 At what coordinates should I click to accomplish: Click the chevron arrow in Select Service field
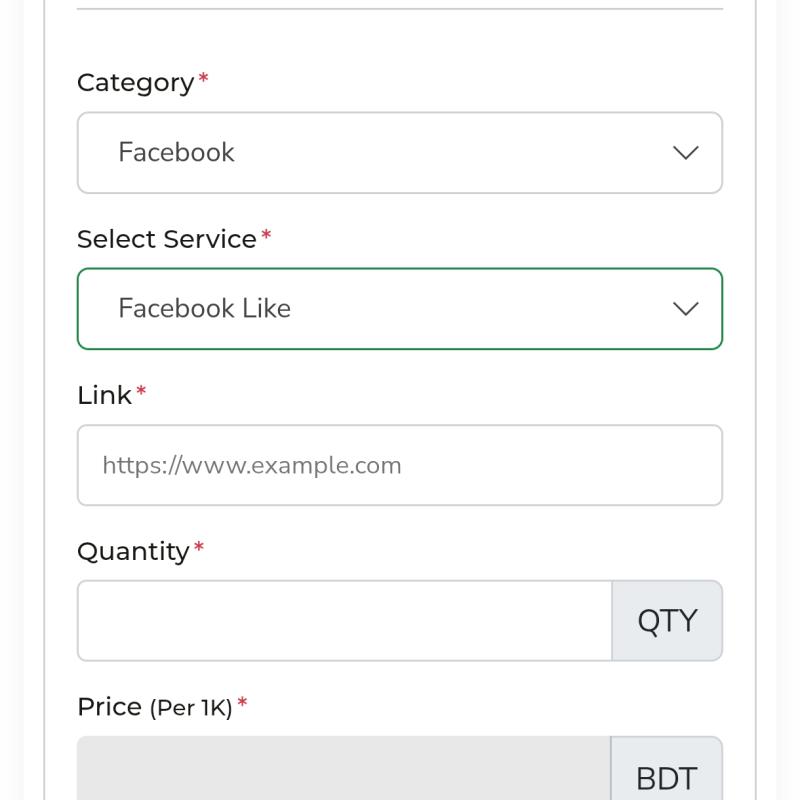pos(685,309)
